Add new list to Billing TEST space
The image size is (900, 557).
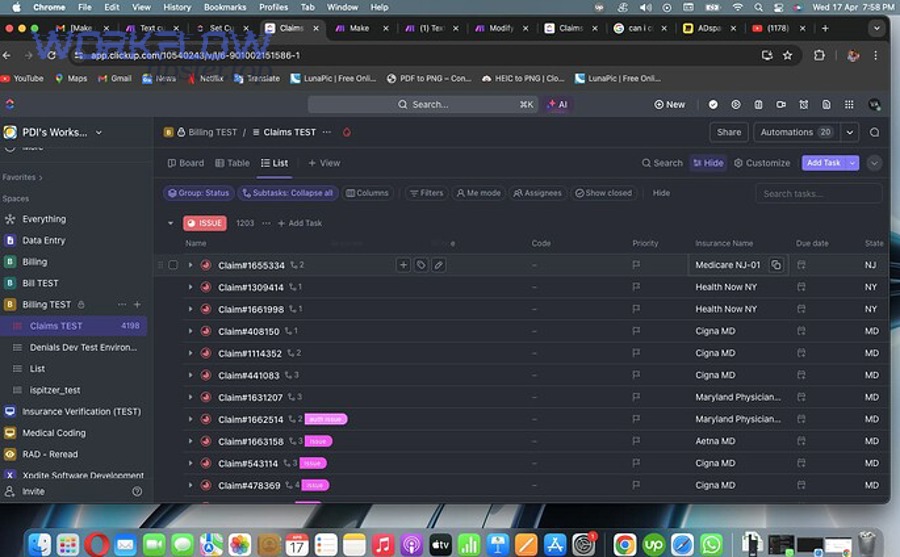[x=137, y=304]
